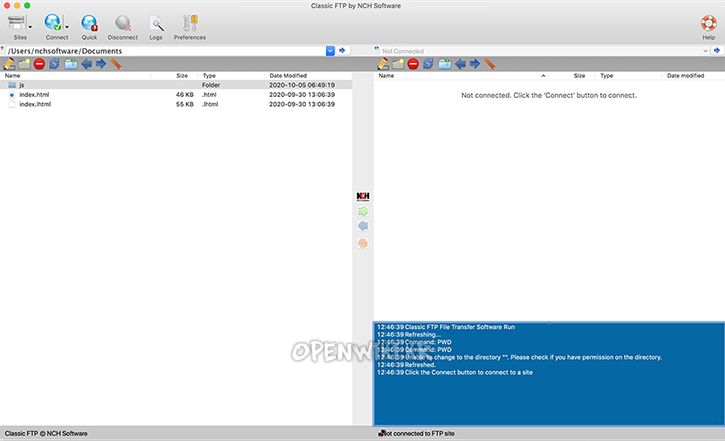
Task: Open Help via the lifebuoy icon
Action: point(709,23)
